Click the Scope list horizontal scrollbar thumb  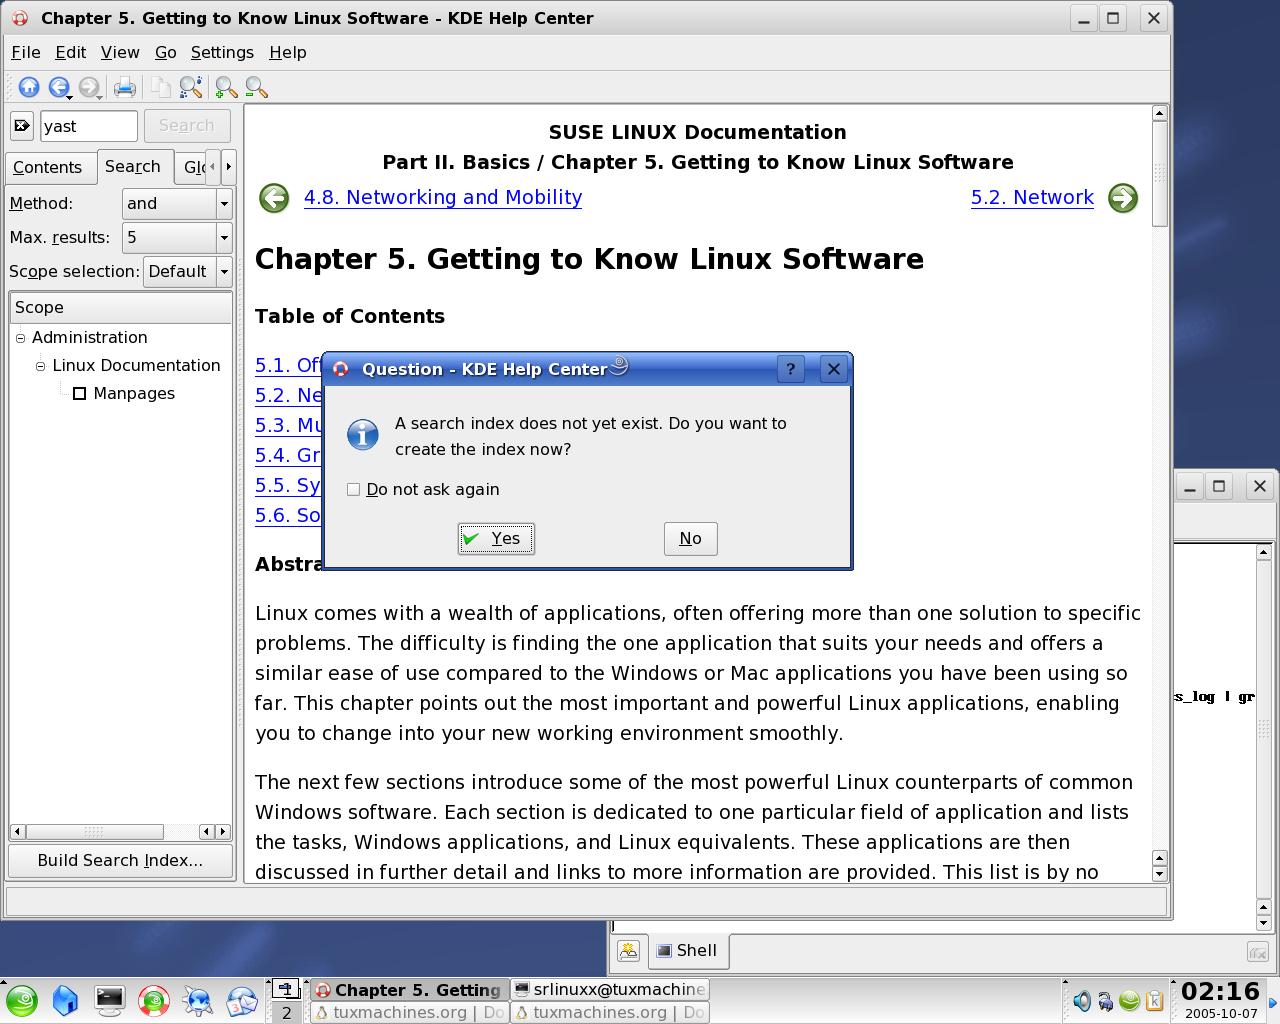[94, 832]
